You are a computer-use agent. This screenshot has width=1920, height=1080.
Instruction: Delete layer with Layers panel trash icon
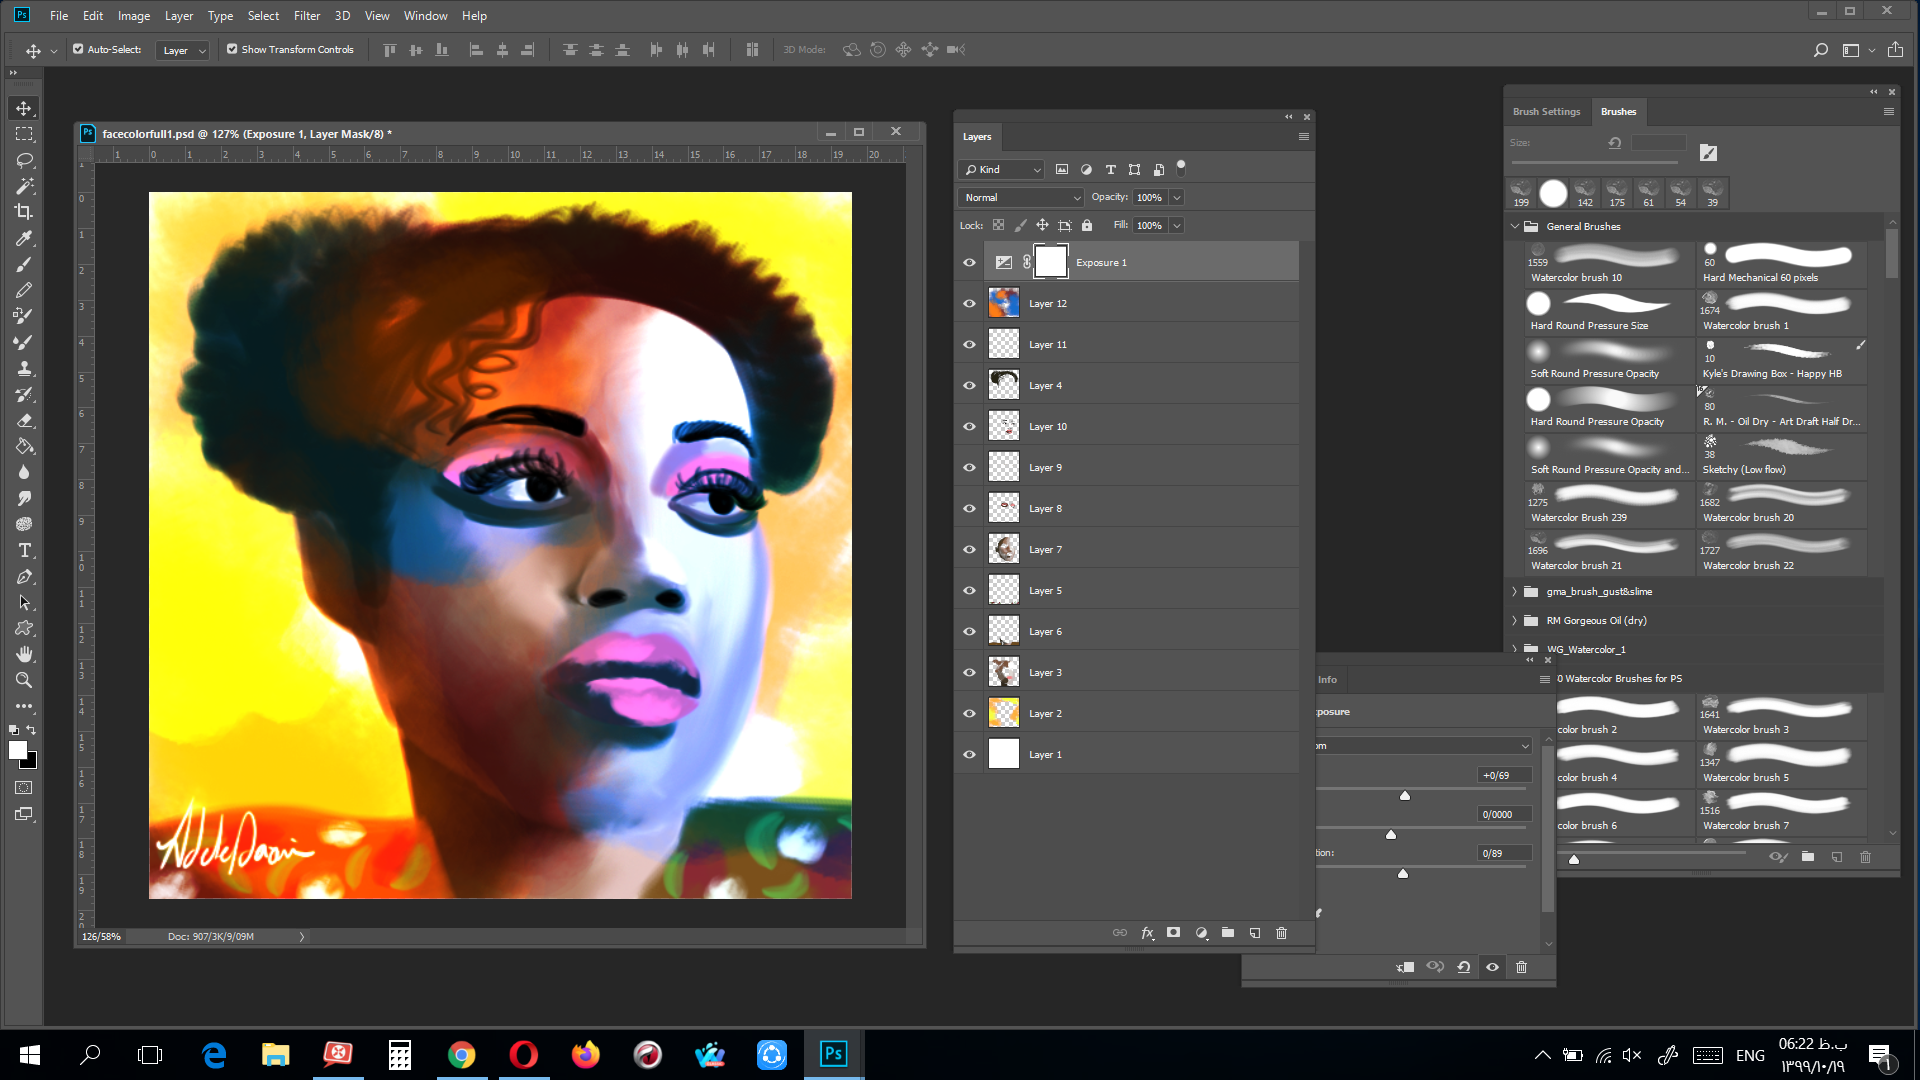click(x=1282, y=933)
